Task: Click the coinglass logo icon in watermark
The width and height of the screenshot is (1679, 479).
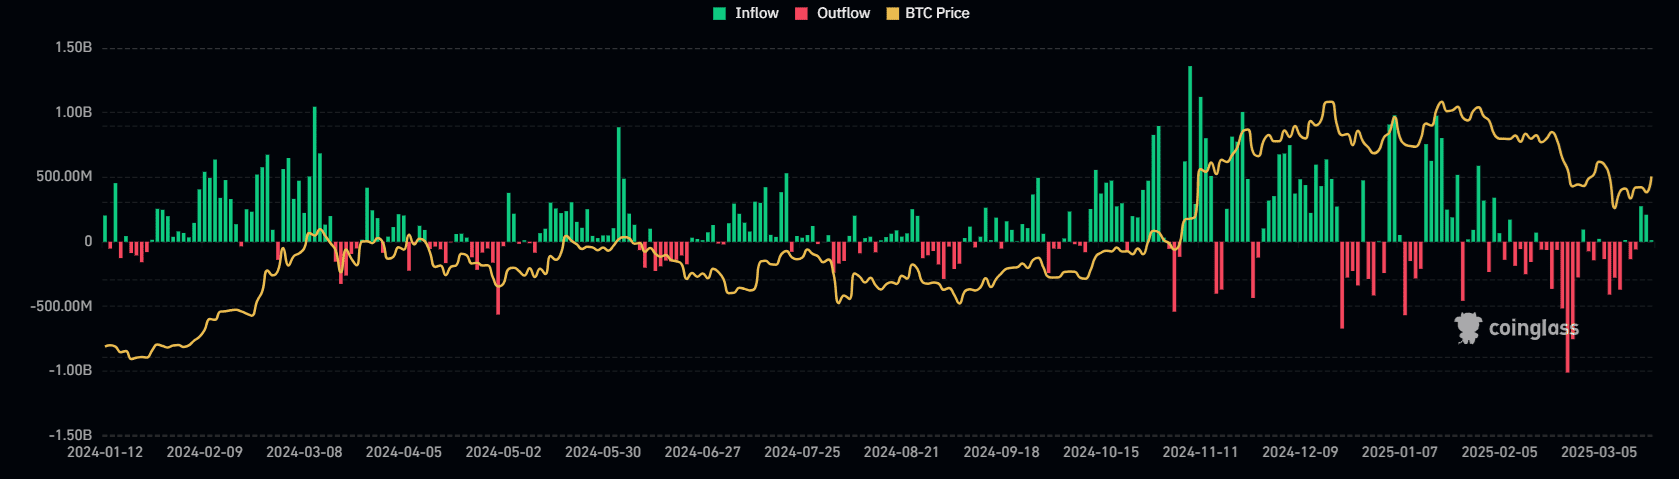Action: click(1468, 328)
